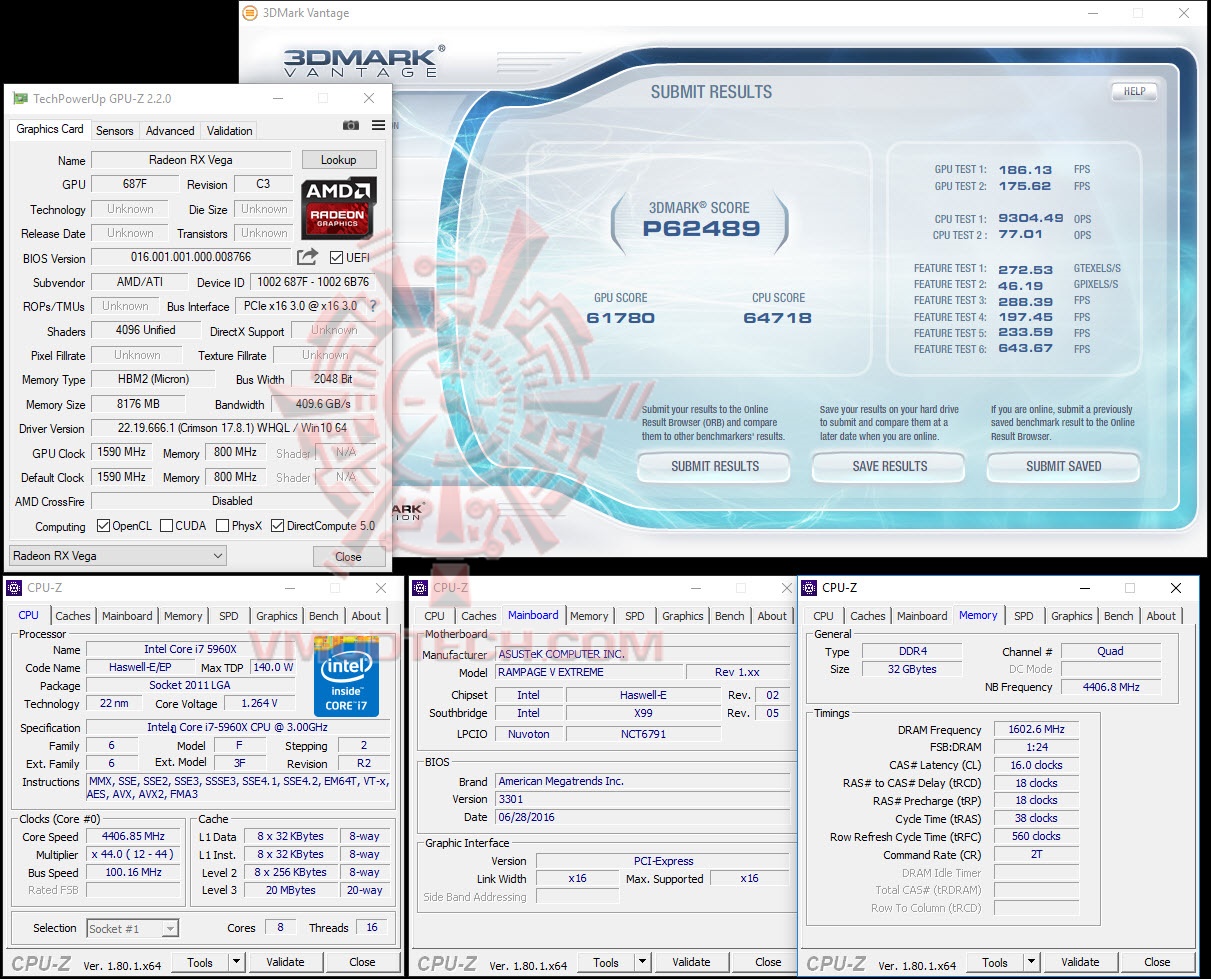Click the Core Speed value 4406.85 MHz
Screen dimensions: 1211x979
135,837
